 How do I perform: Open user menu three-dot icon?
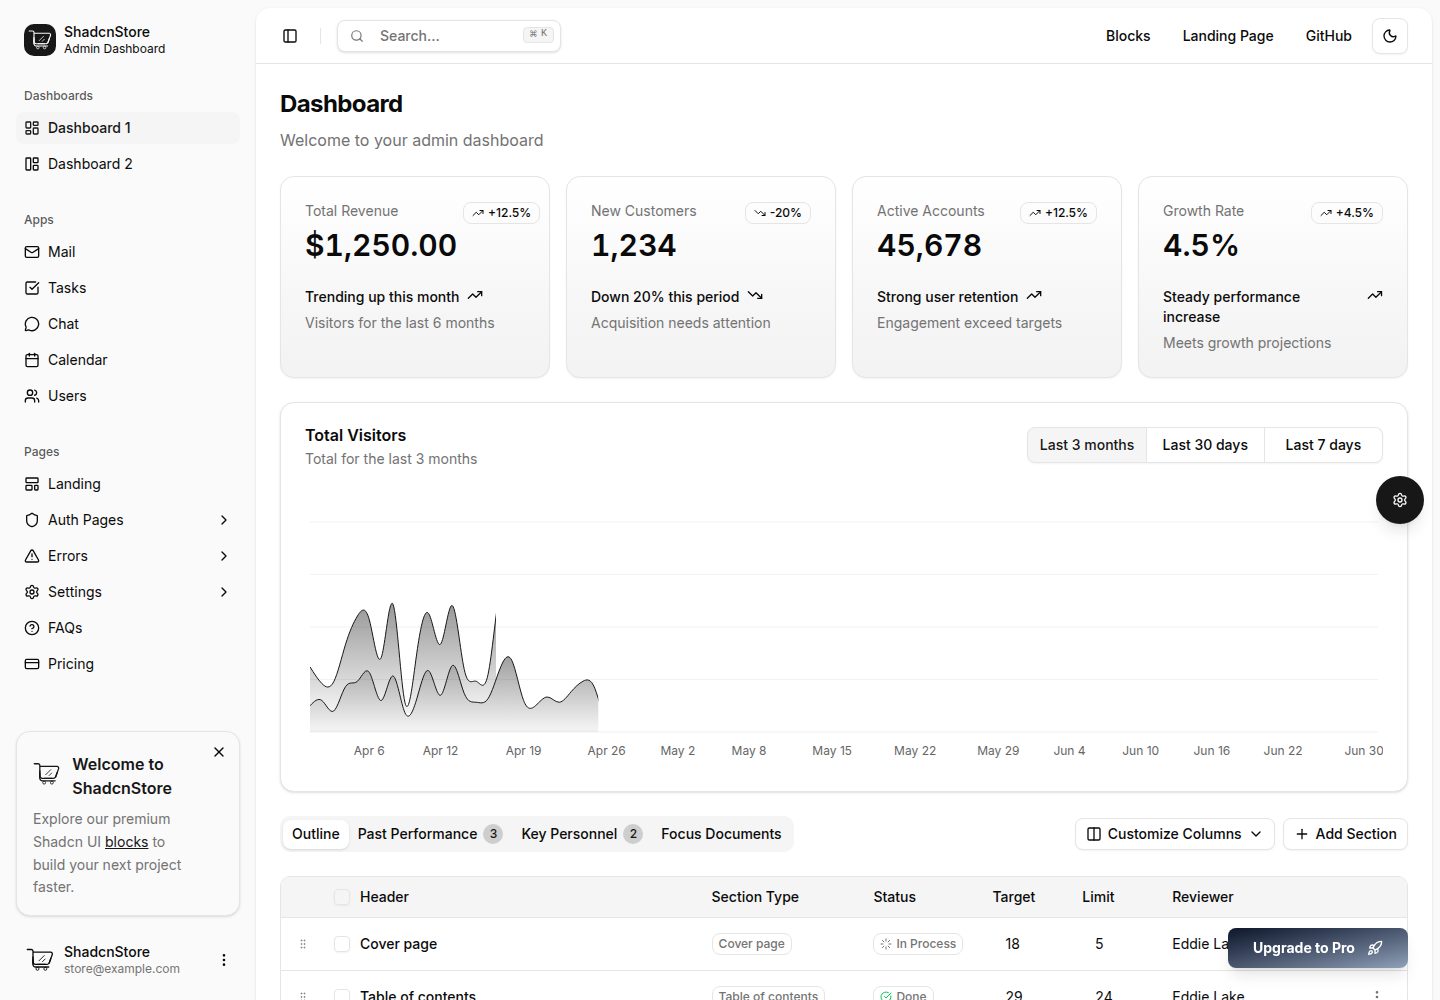click(224, 960)
